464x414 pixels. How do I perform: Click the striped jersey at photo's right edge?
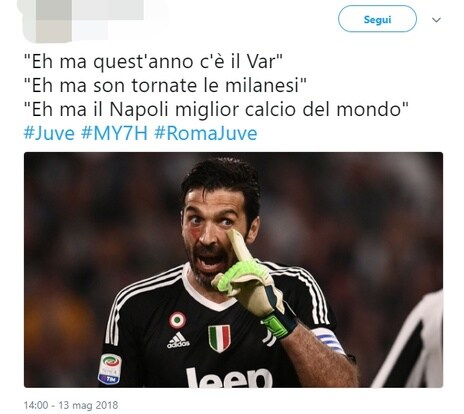412,342
